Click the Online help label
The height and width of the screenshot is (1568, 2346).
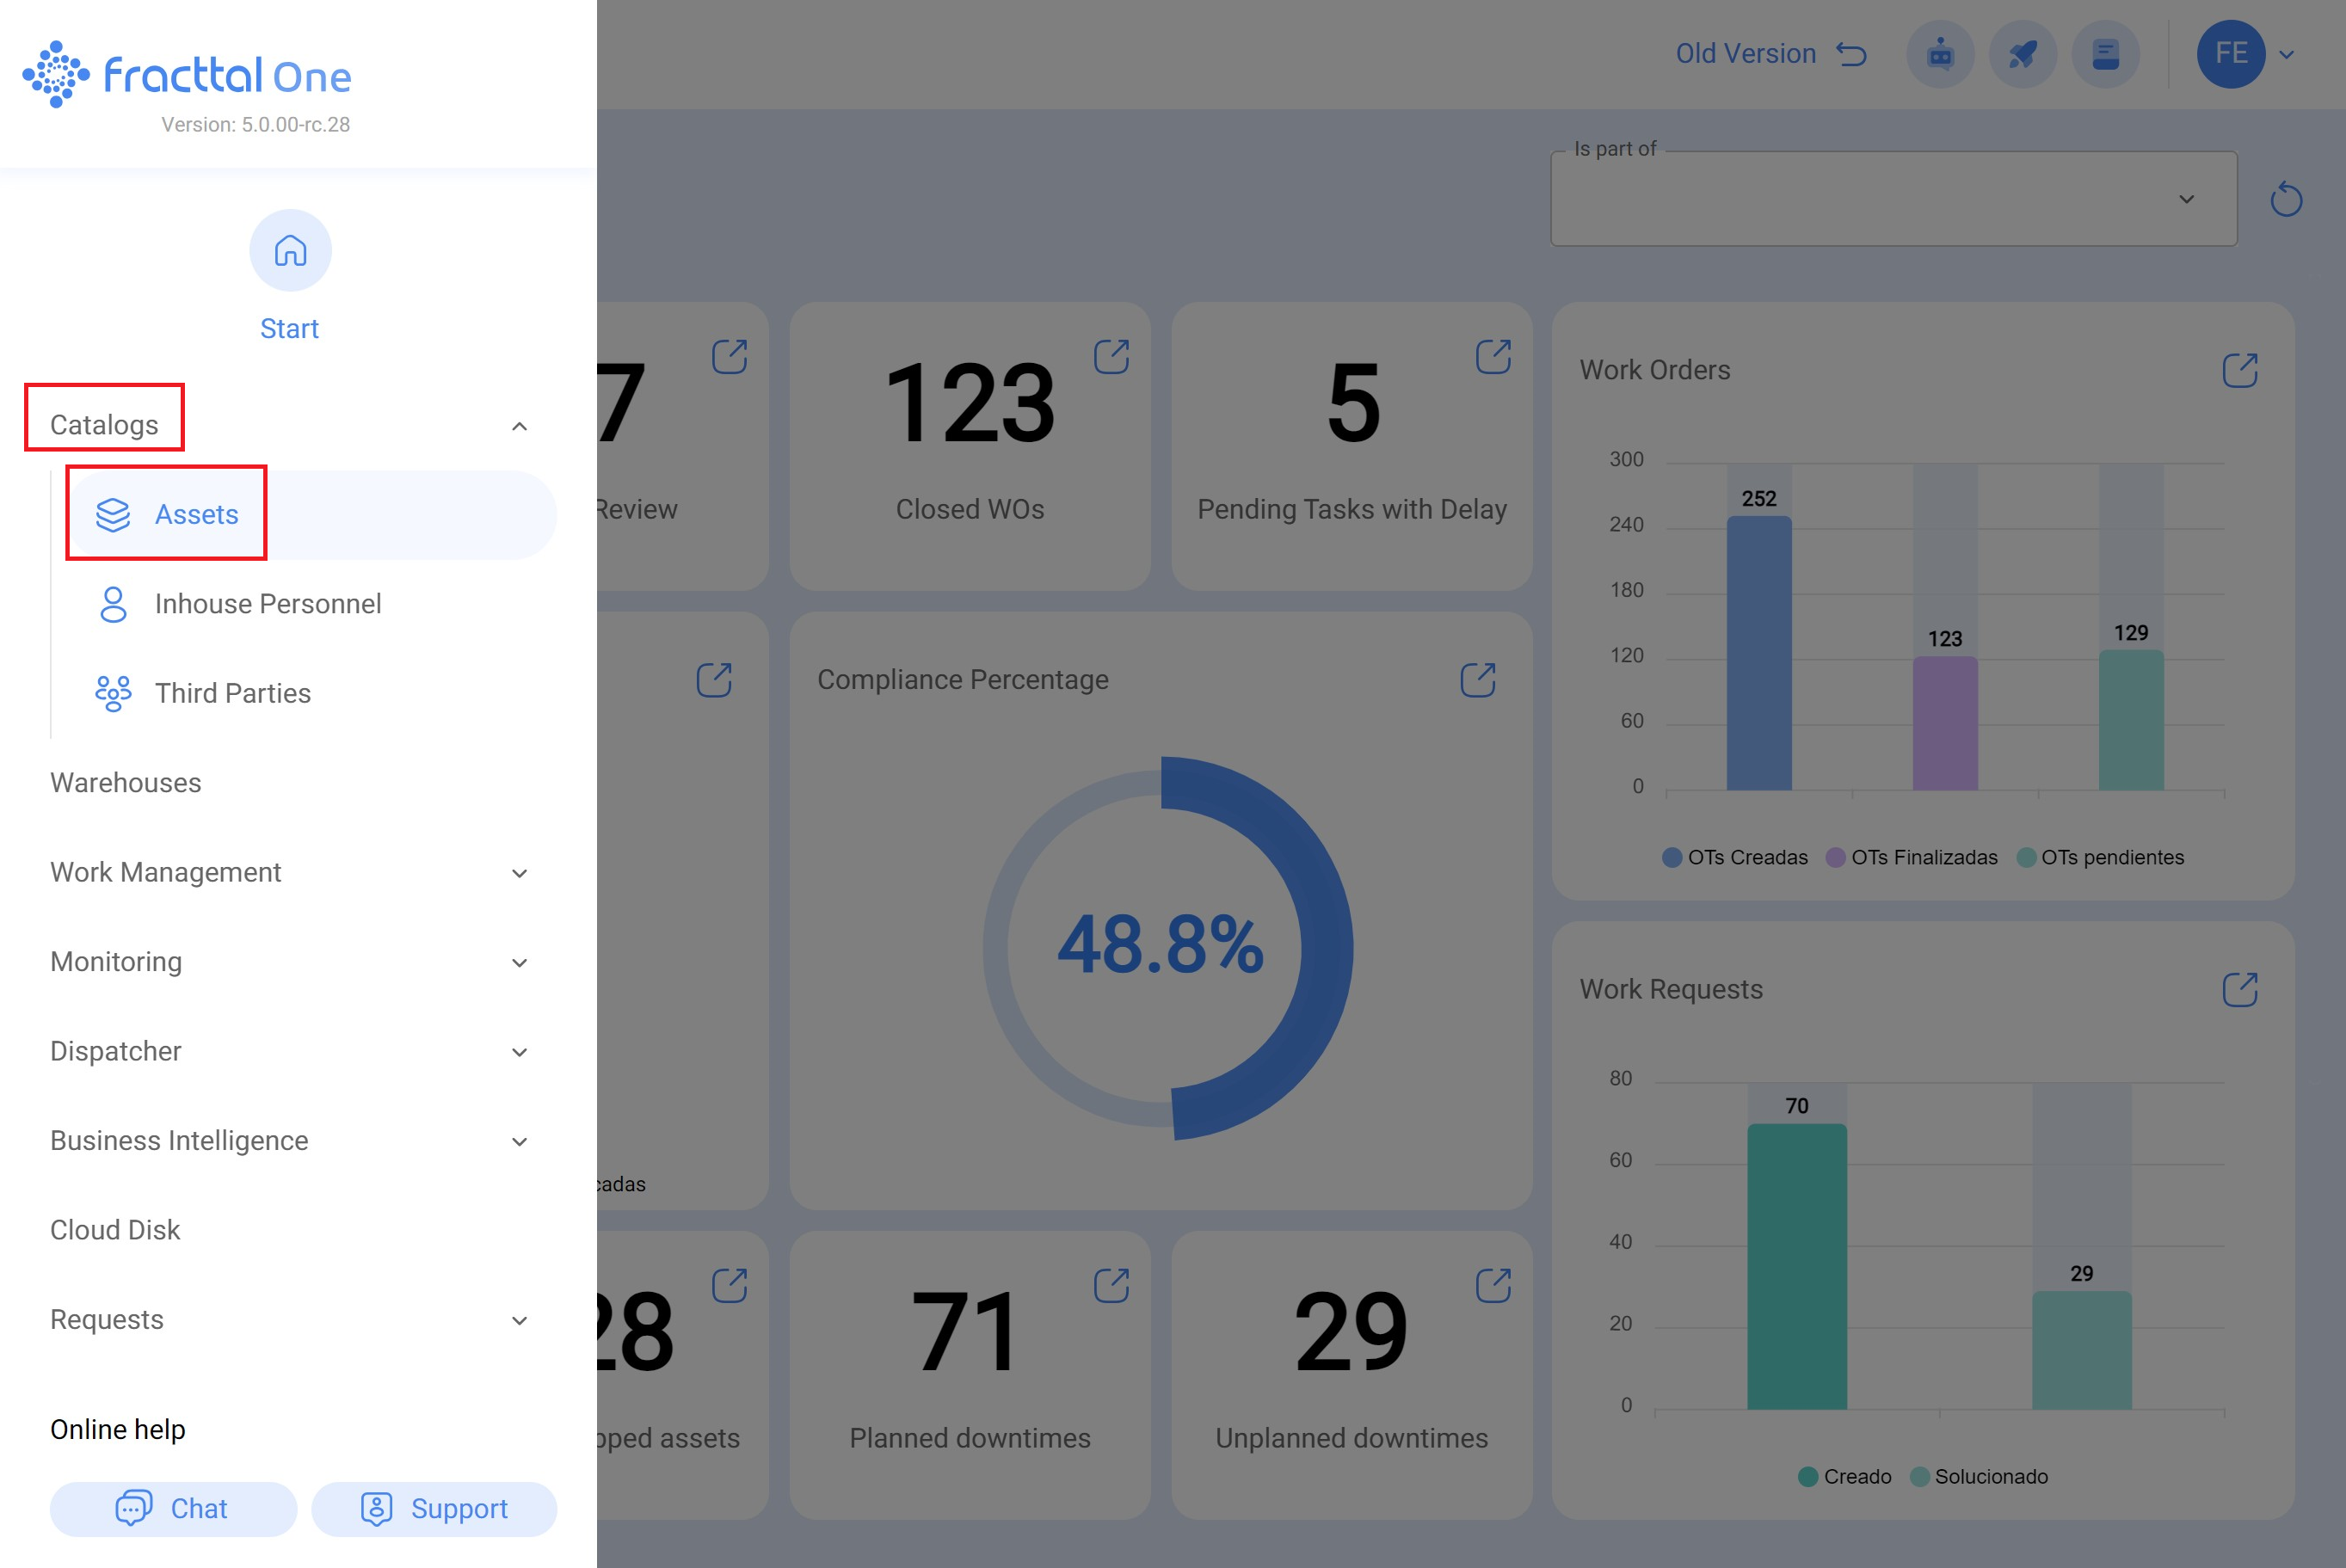pos(118,1429)
